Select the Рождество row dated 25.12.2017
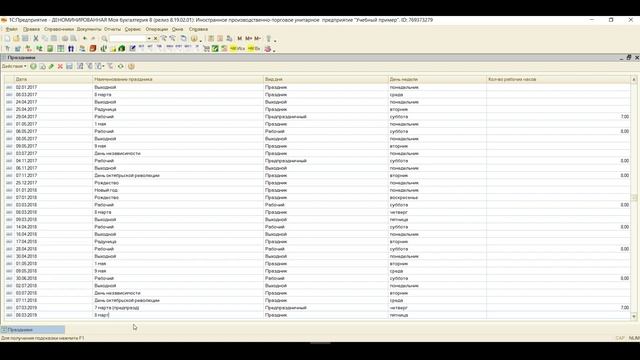 pyautogui.click(x=318, y=183)
